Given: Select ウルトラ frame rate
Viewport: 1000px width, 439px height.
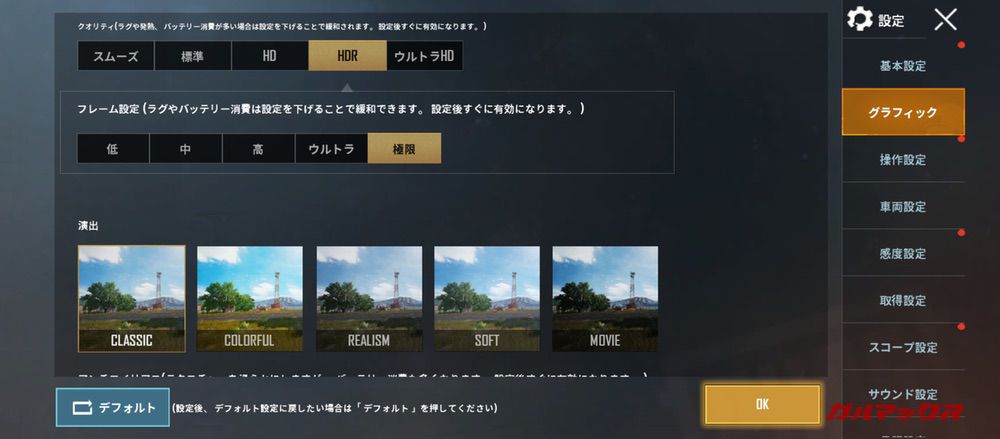Looking at the screenshot, I should tap(331, 148).
